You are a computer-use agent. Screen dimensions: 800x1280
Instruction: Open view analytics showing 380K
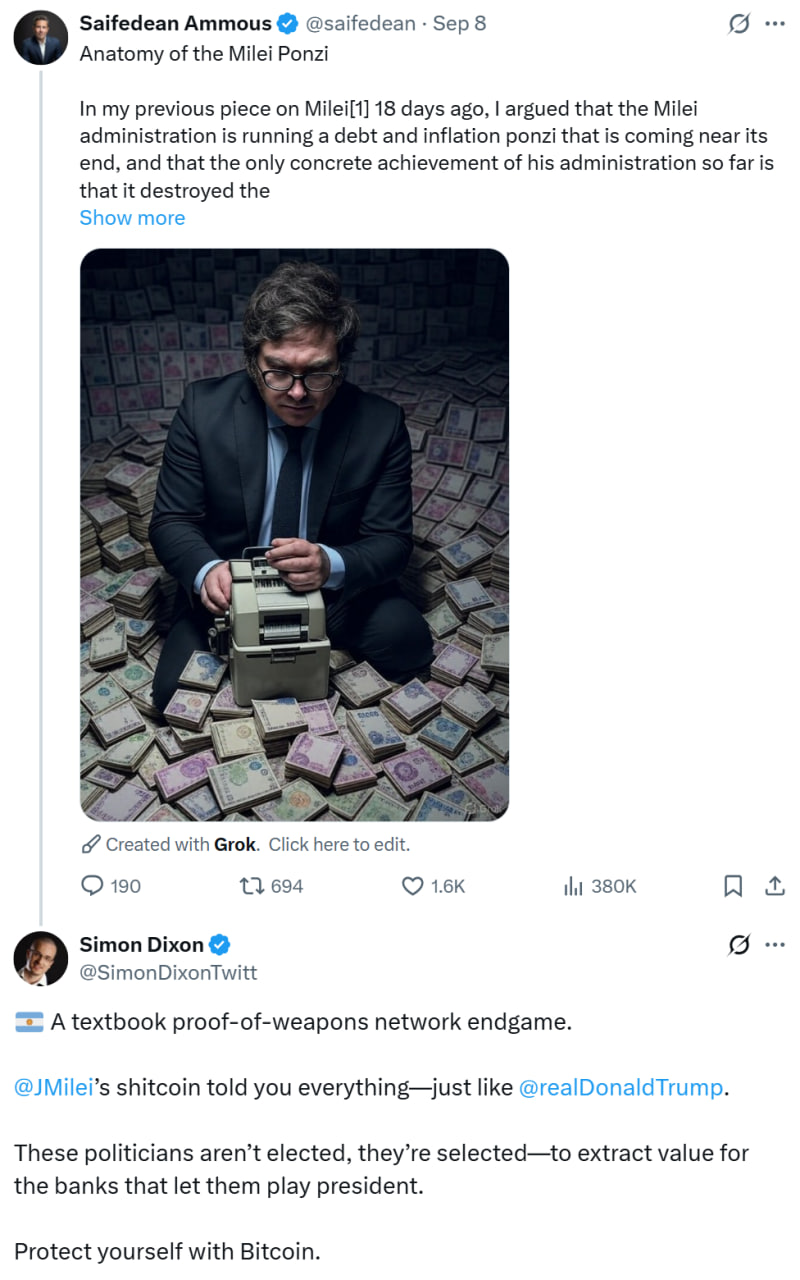coord(574,886)
